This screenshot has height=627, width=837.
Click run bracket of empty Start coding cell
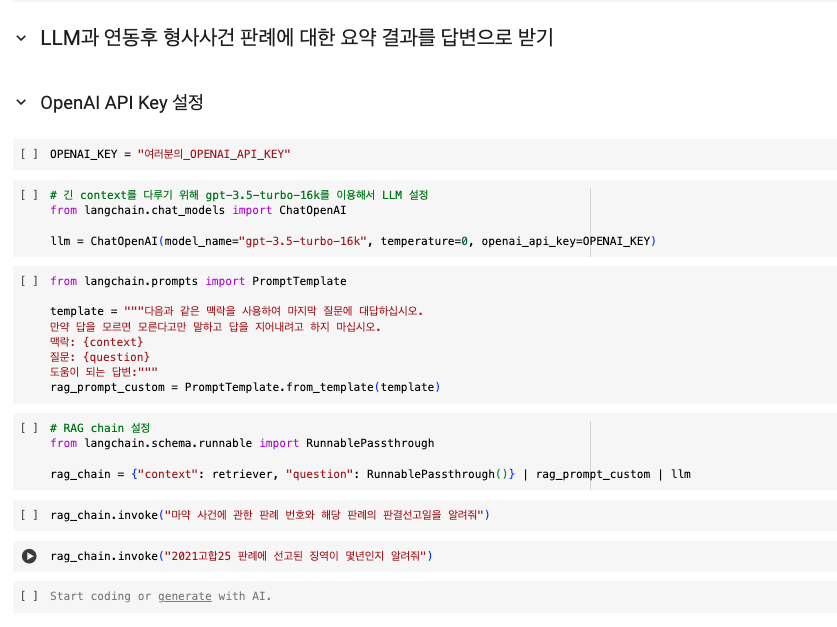[29, 596]
